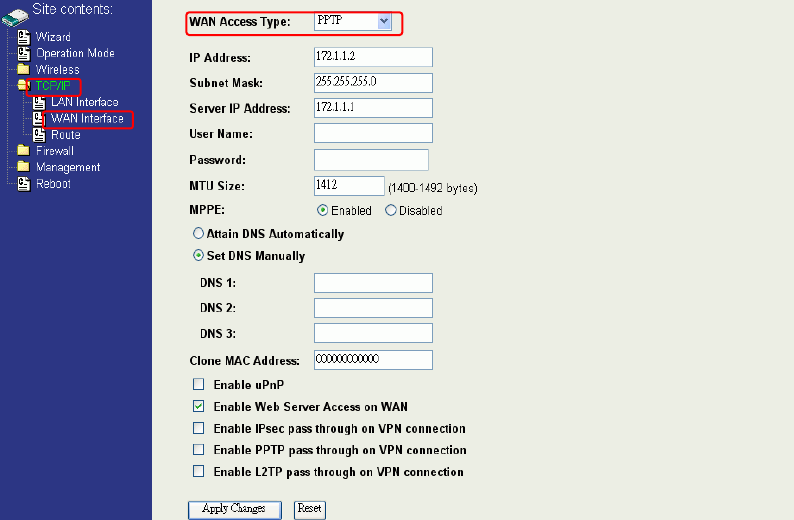794x520 pixels.
Task: Click the IP Address field
Action: click(373, 57)
